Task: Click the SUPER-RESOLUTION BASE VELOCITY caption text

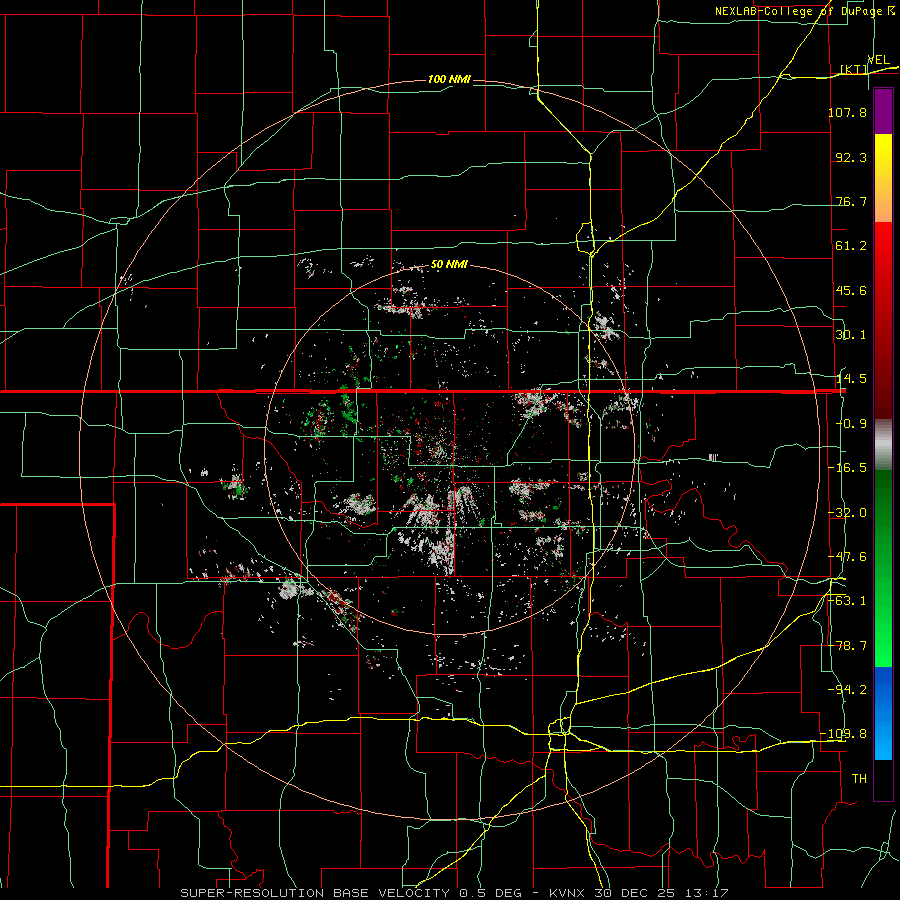Action: click(x=315, y=893)
